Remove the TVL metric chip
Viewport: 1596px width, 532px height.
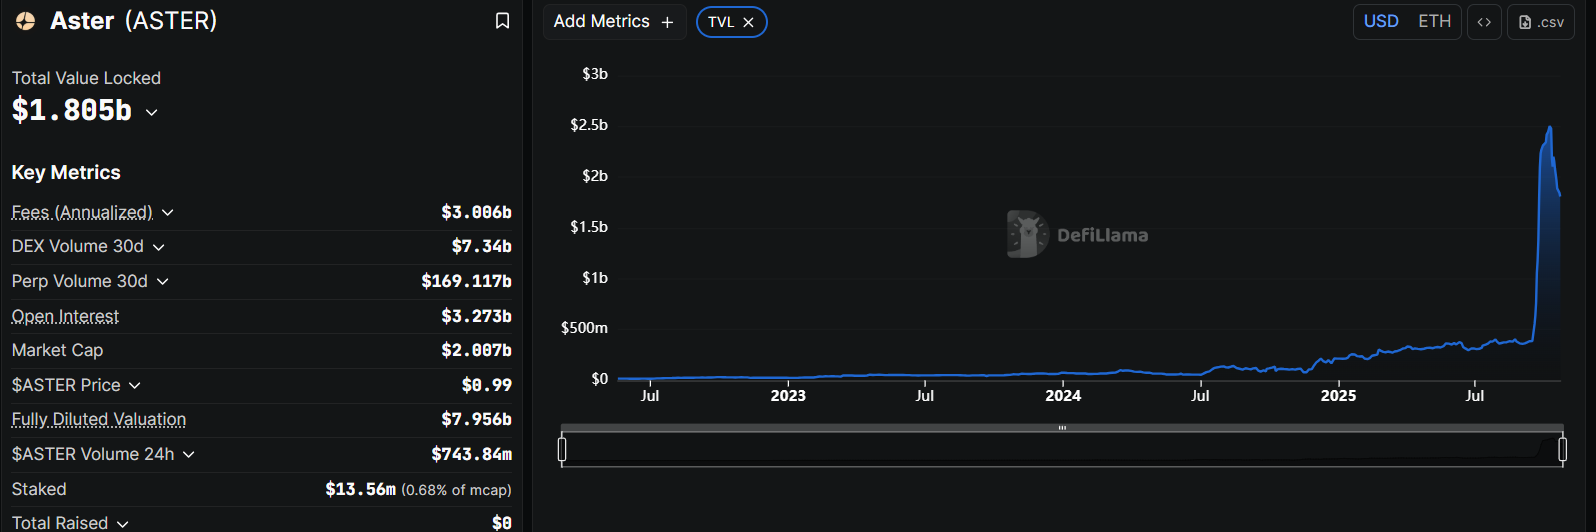(748, 22)
